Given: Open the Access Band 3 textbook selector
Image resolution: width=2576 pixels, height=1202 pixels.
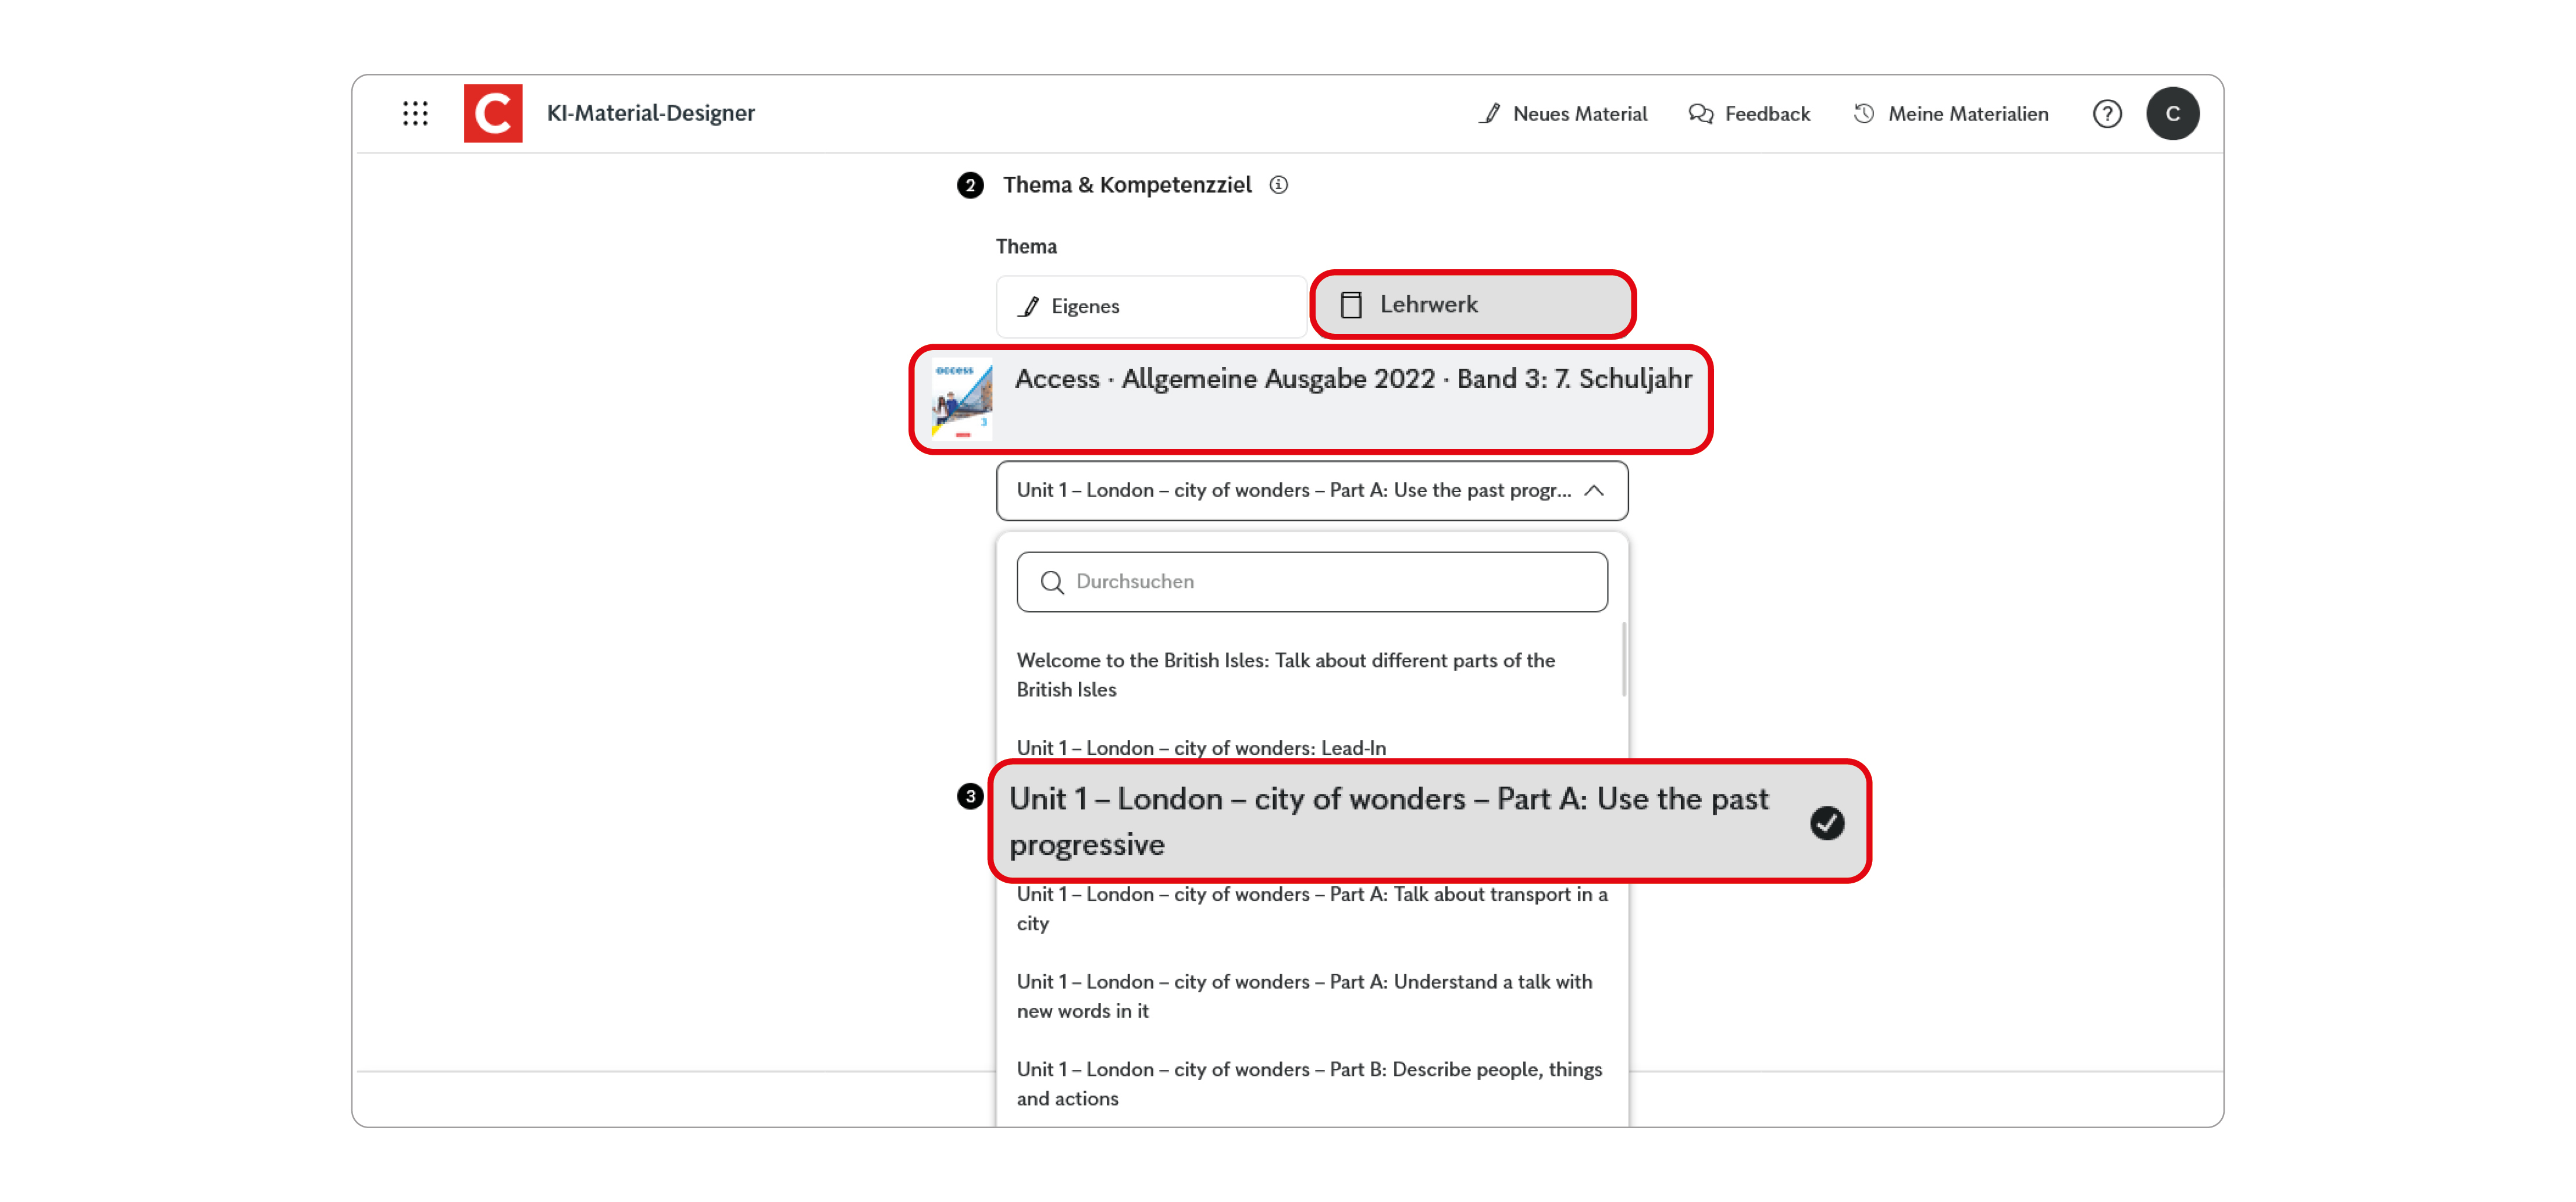Looking at the screenshot, I should [x=1311, y=399].
